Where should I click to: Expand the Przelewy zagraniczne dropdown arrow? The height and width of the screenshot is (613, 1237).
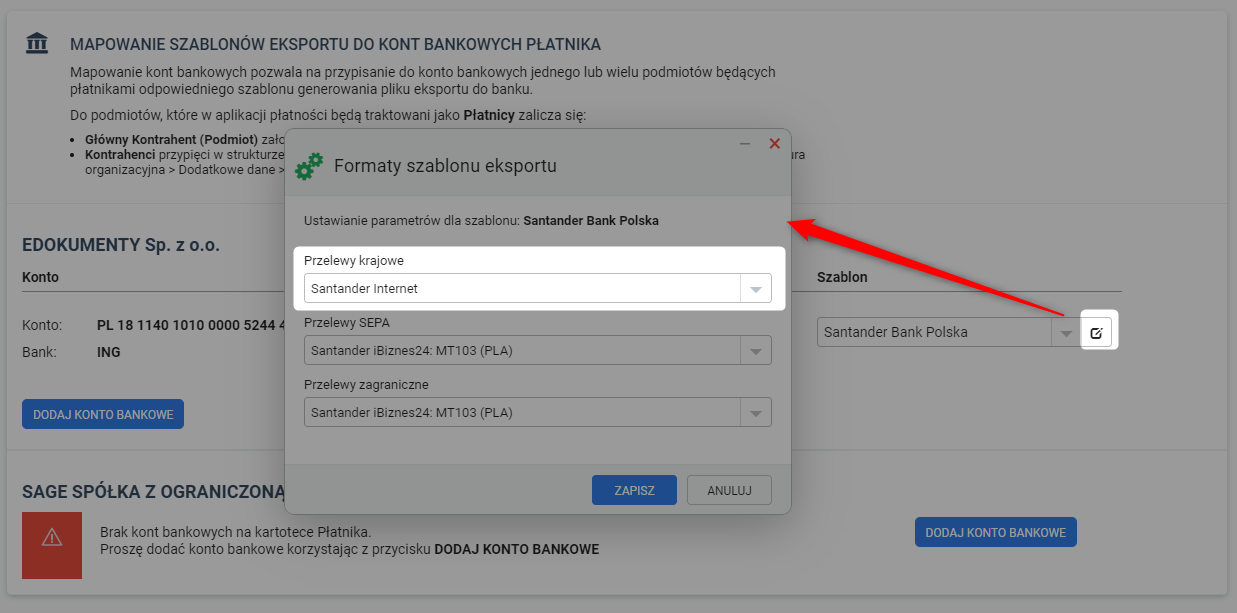click(x=756, y=413)
